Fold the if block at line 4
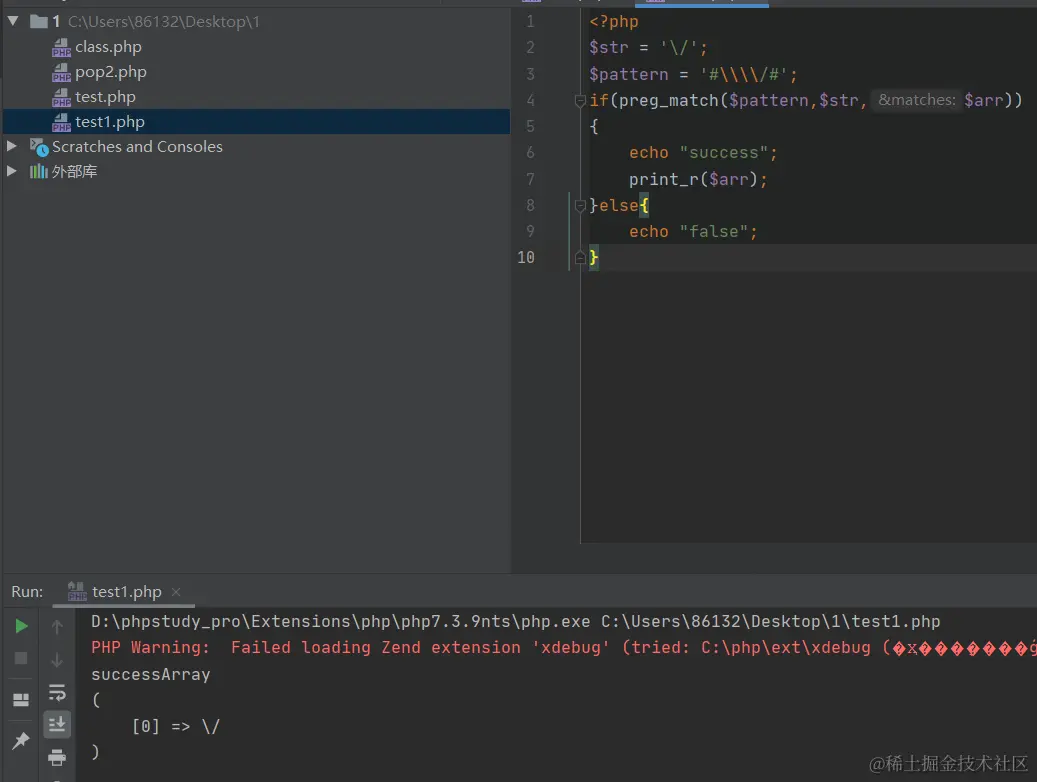 [x=580, y=101]
